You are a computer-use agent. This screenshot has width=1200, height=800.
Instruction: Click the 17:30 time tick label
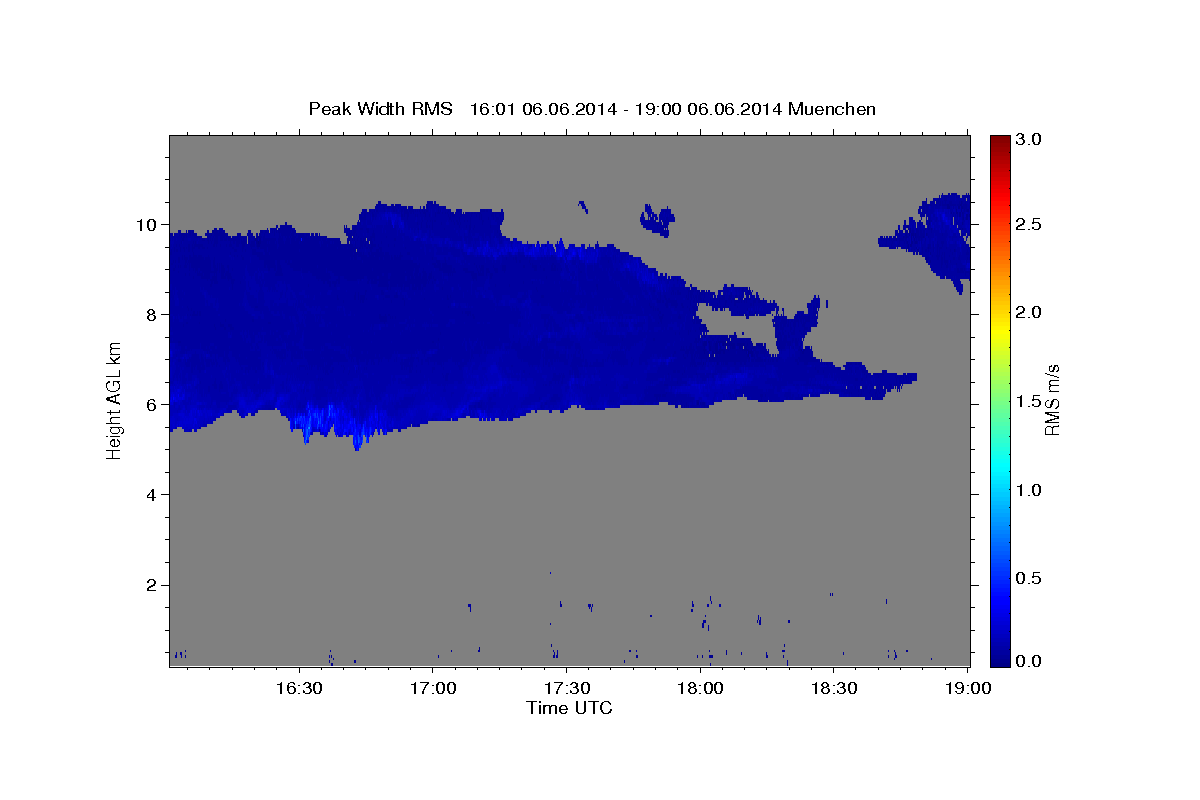pos(567,688)
